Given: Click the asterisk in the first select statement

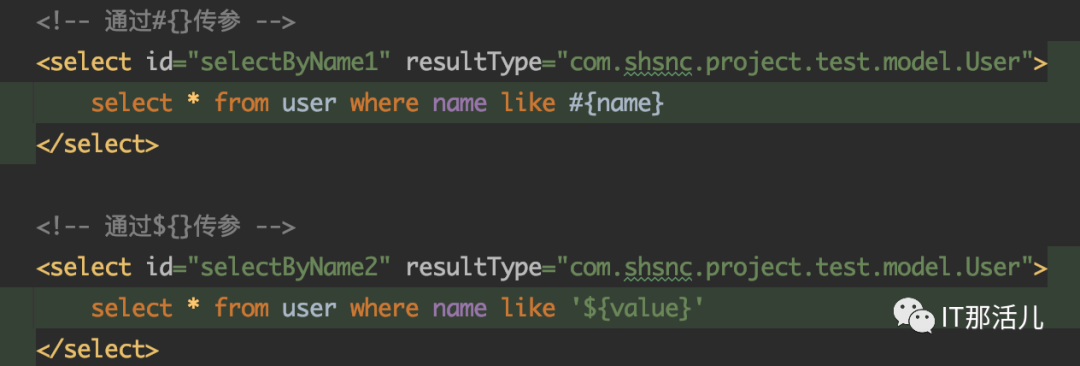Looking at the screenshot, I should [x=194, y=103].
